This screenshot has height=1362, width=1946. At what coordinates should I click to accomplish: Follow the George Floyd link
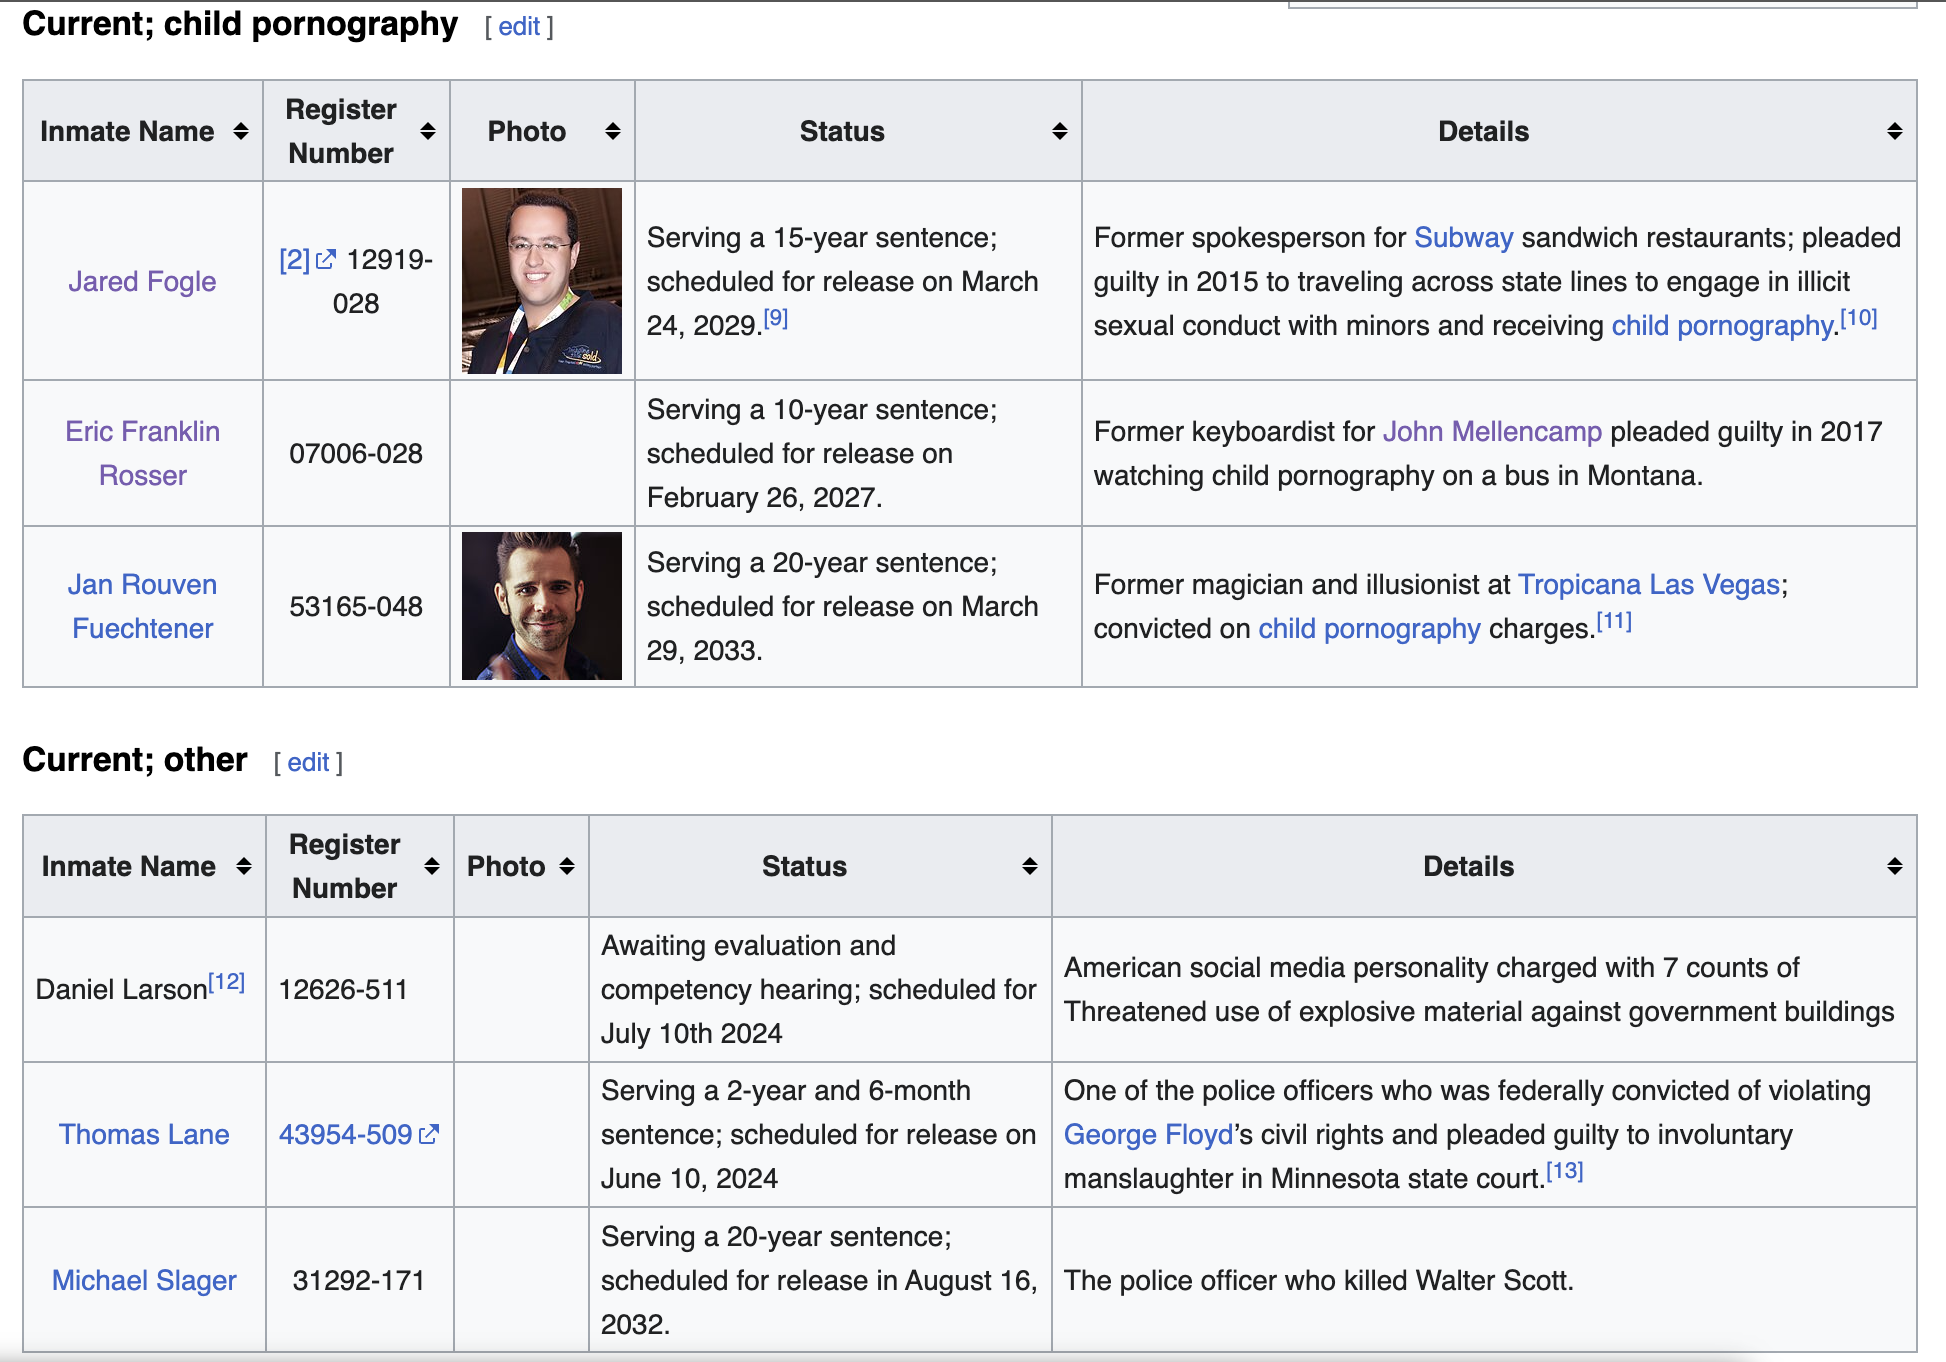point(1148,1134)
